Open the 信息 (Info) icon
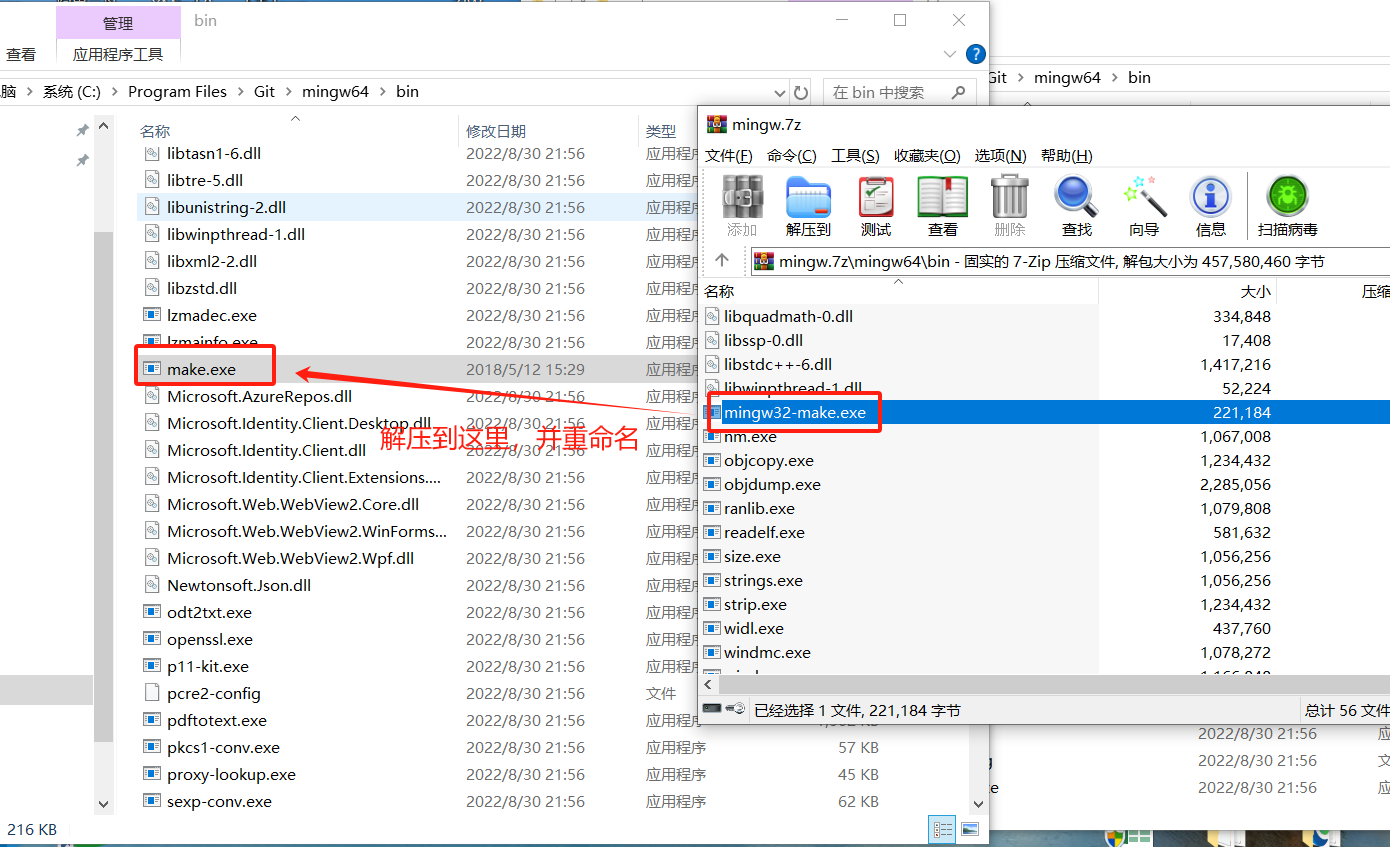Image resolution: width=1390 pixels, height=847 pixels. click(x=1210, y=205)
